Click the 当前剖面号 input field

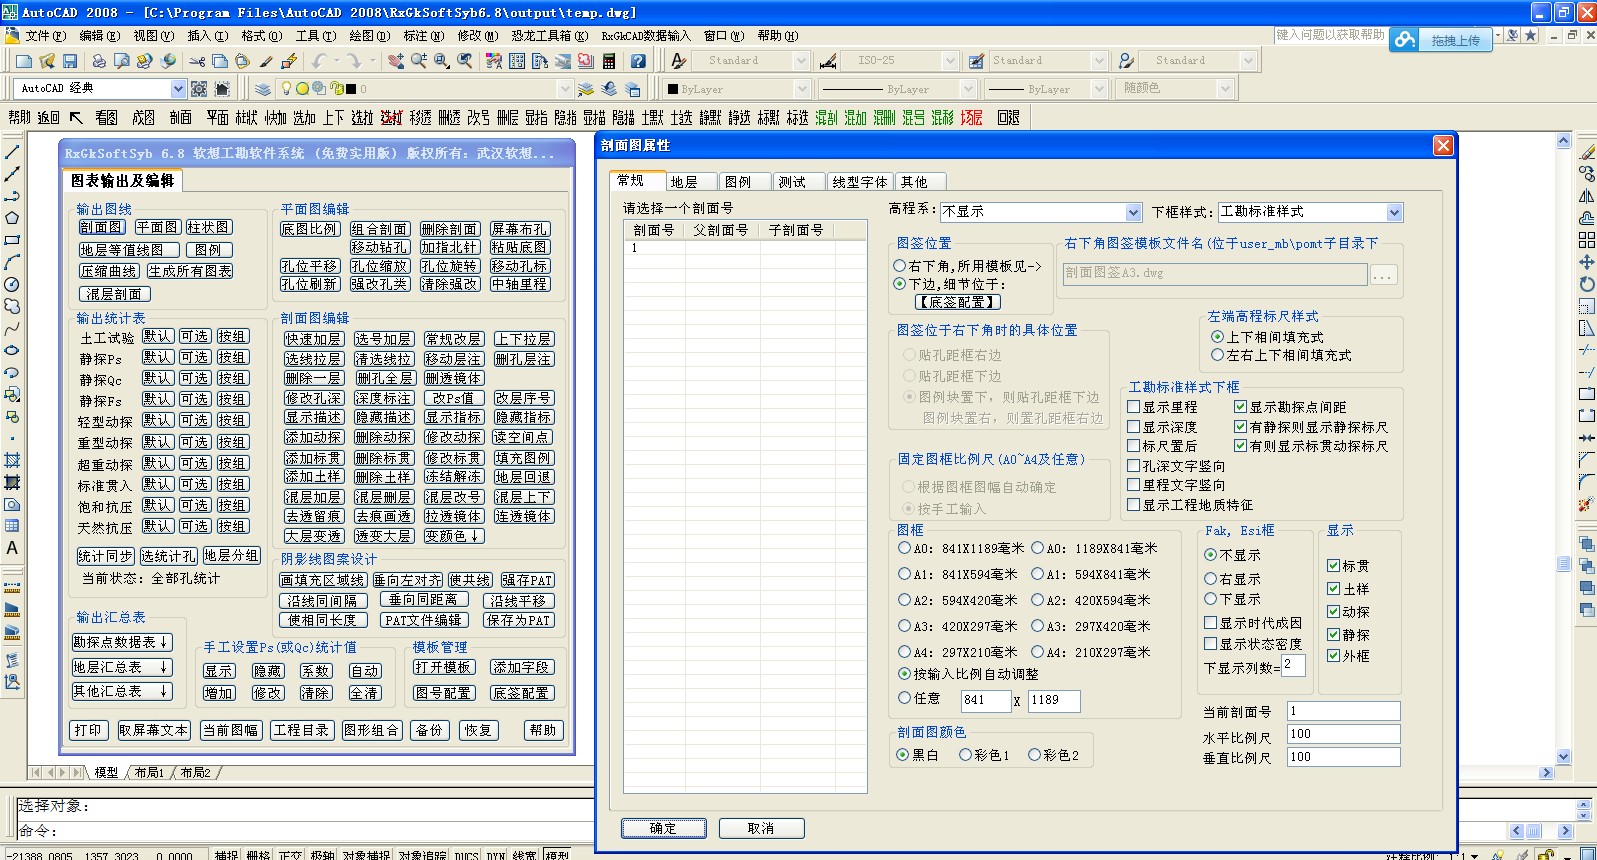pos(1343,711)
